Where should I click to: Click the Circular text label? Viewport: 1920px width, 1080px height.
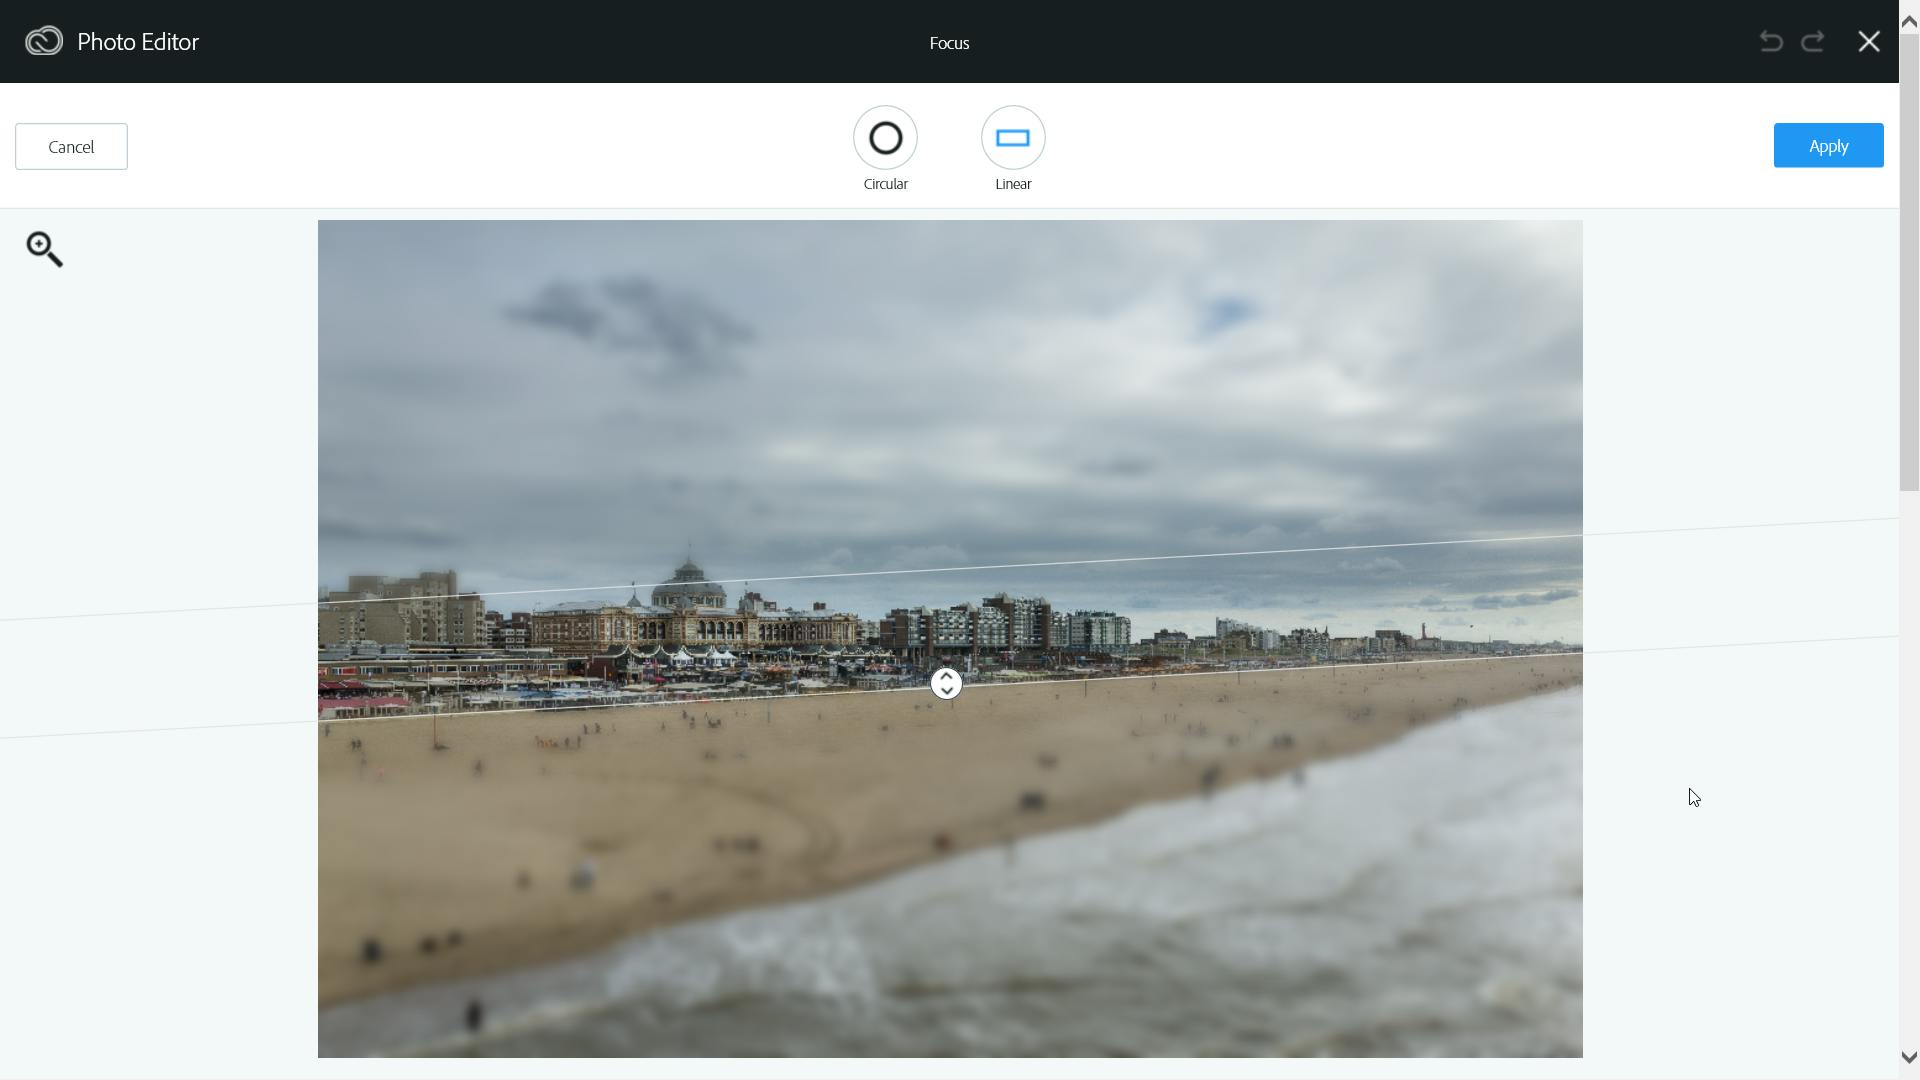pos(885,184)
